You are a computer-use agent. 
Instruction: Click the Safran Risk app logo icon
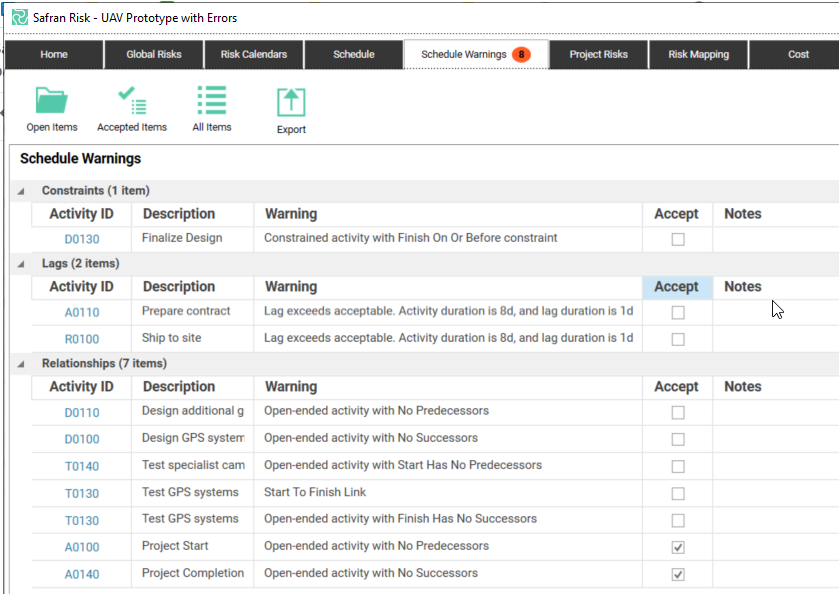point(19,18)
